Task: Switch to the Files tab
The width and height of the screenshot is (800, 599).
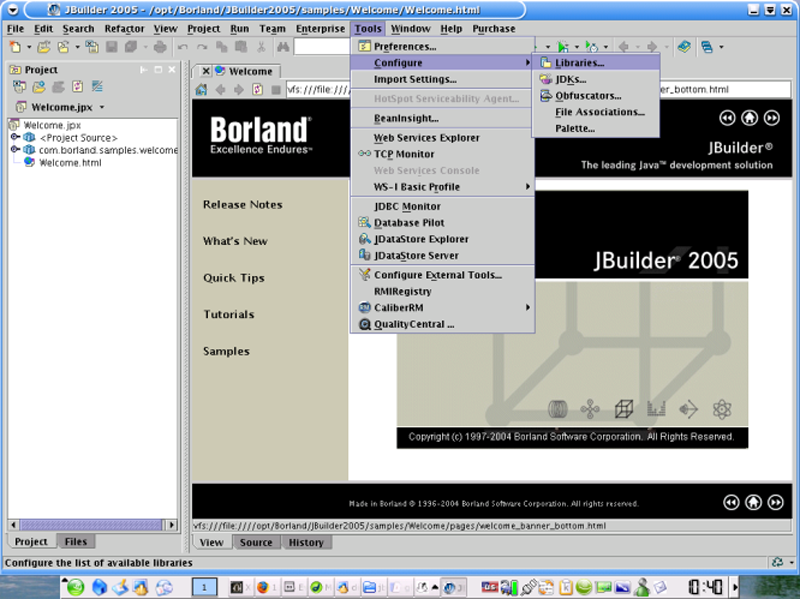Action: tap(75, 542)
